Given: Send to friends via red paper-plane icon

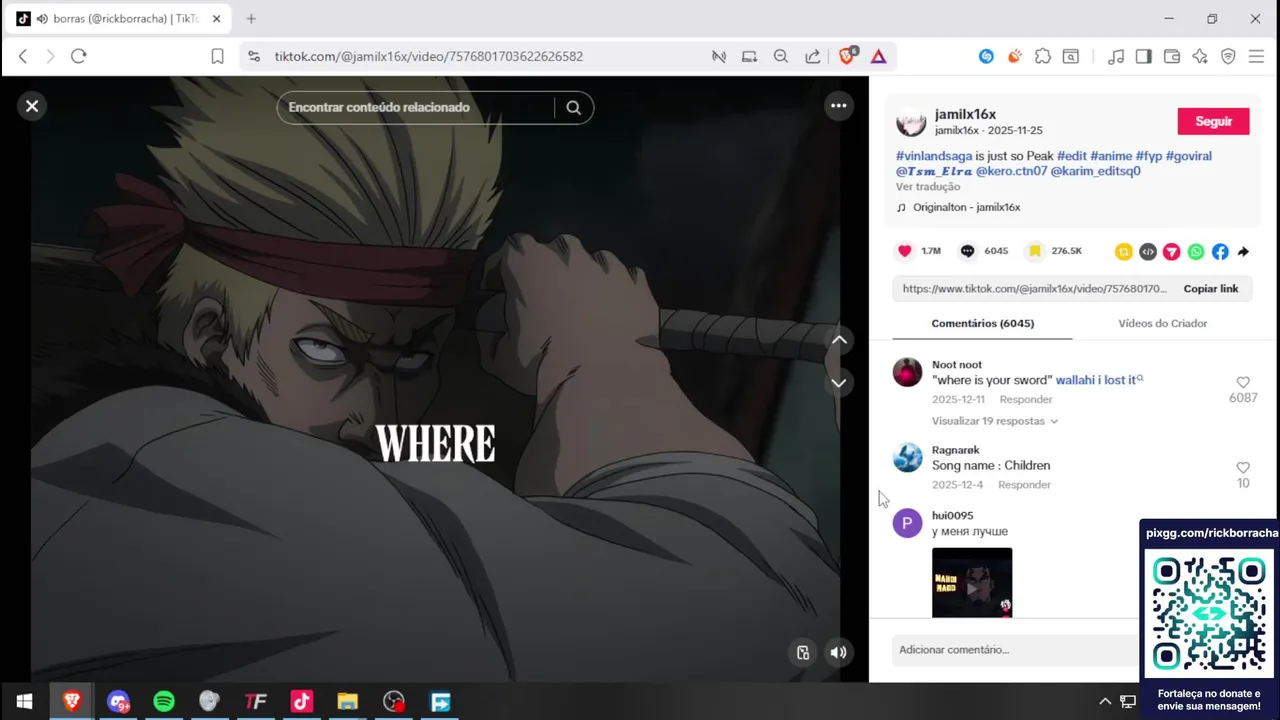Looking at the screenshot, I should pos(1172,252).
